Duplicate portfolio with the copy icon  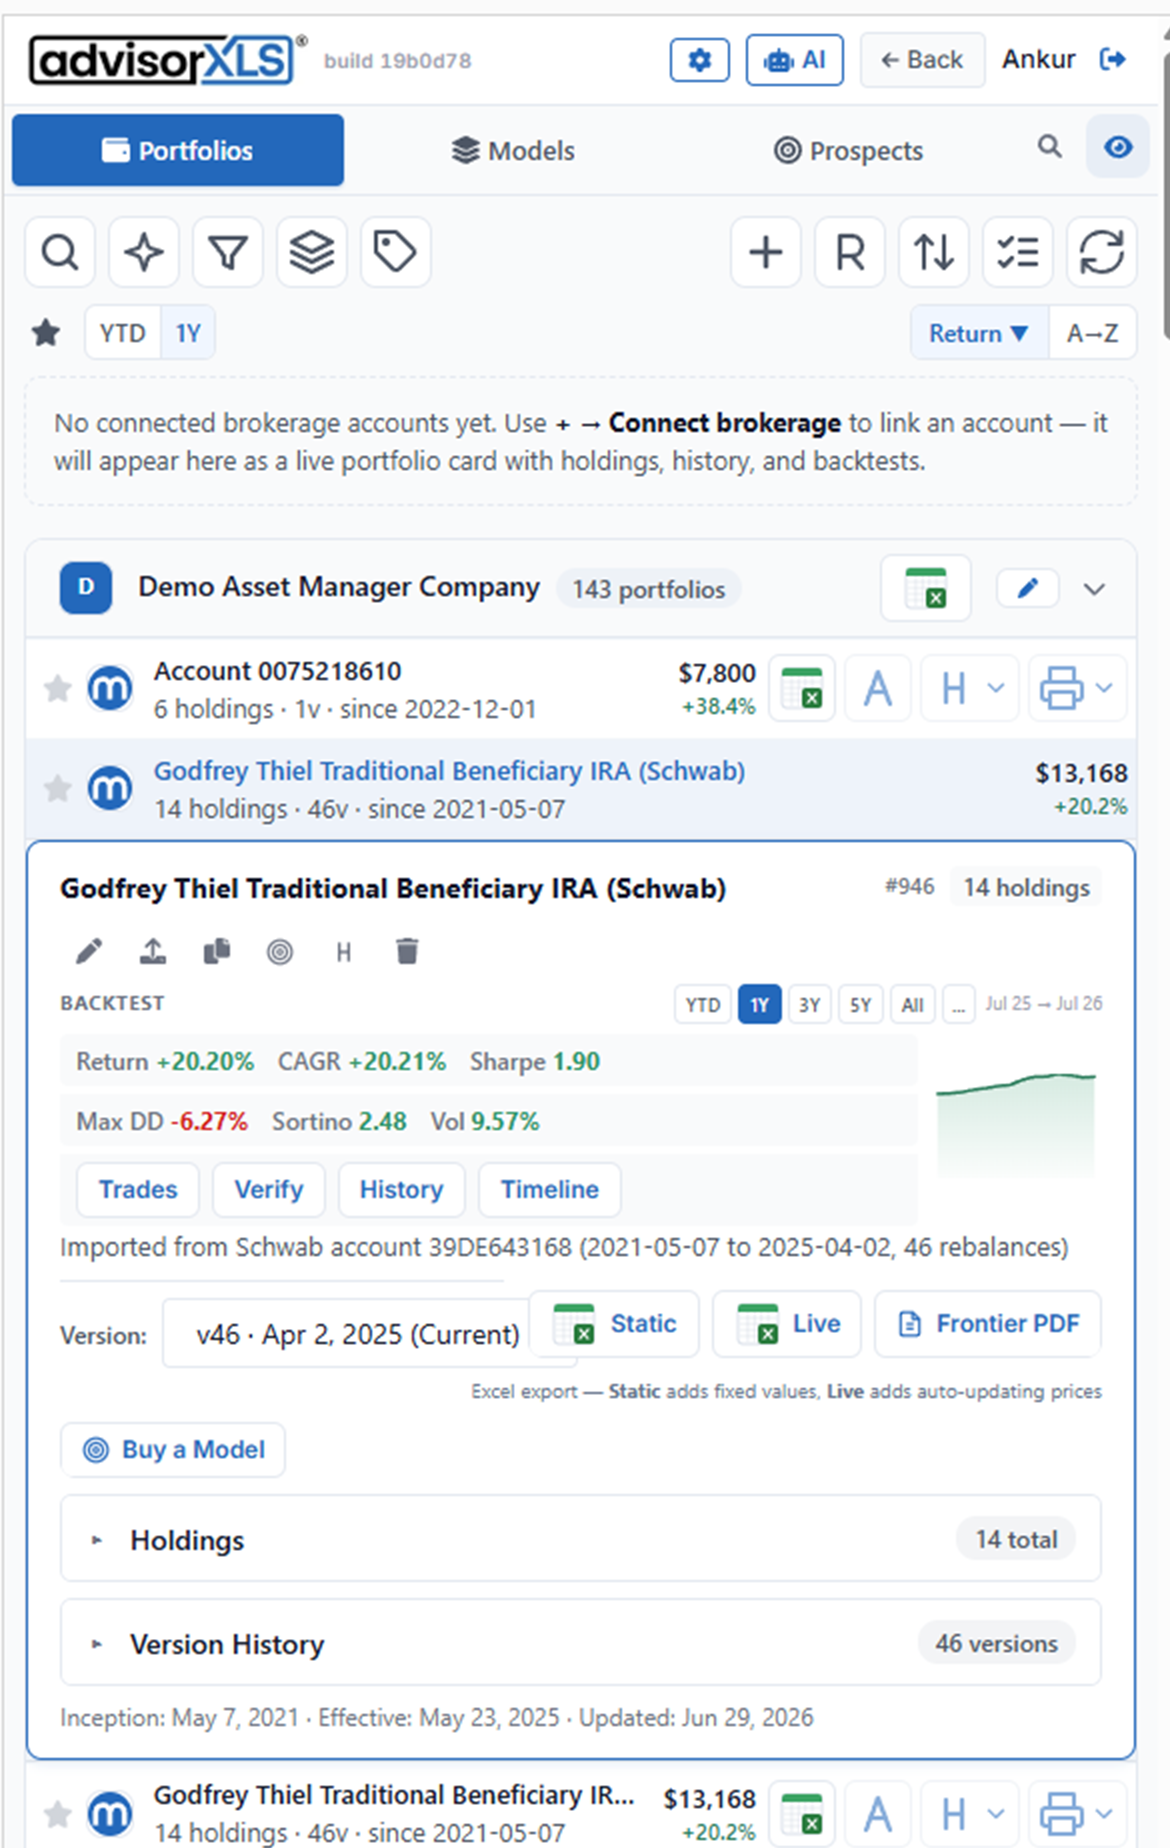coord(217,951)
